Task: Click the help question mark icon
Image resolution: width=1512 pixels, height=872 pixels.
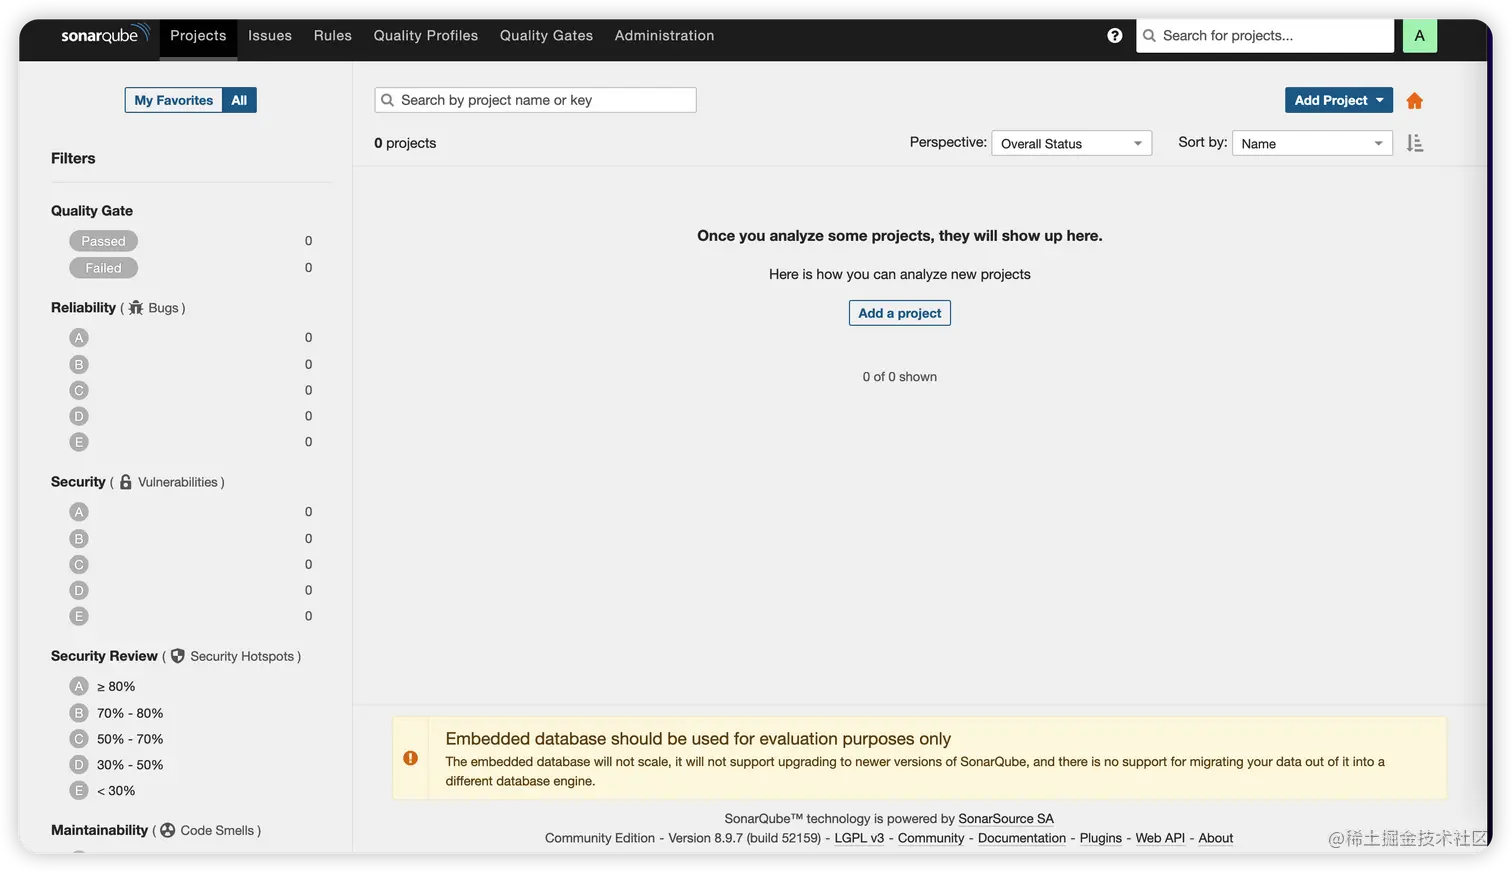Action: (1115, 35)
